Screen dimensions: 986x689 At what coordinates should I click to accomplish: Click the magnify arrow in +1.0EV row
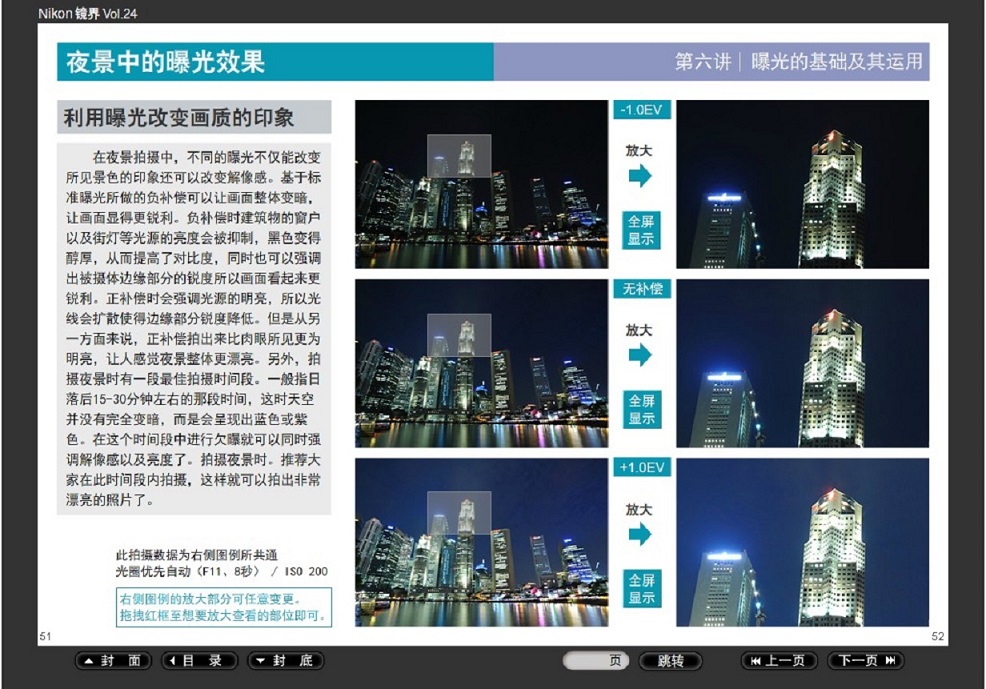[x=640, y=534]
